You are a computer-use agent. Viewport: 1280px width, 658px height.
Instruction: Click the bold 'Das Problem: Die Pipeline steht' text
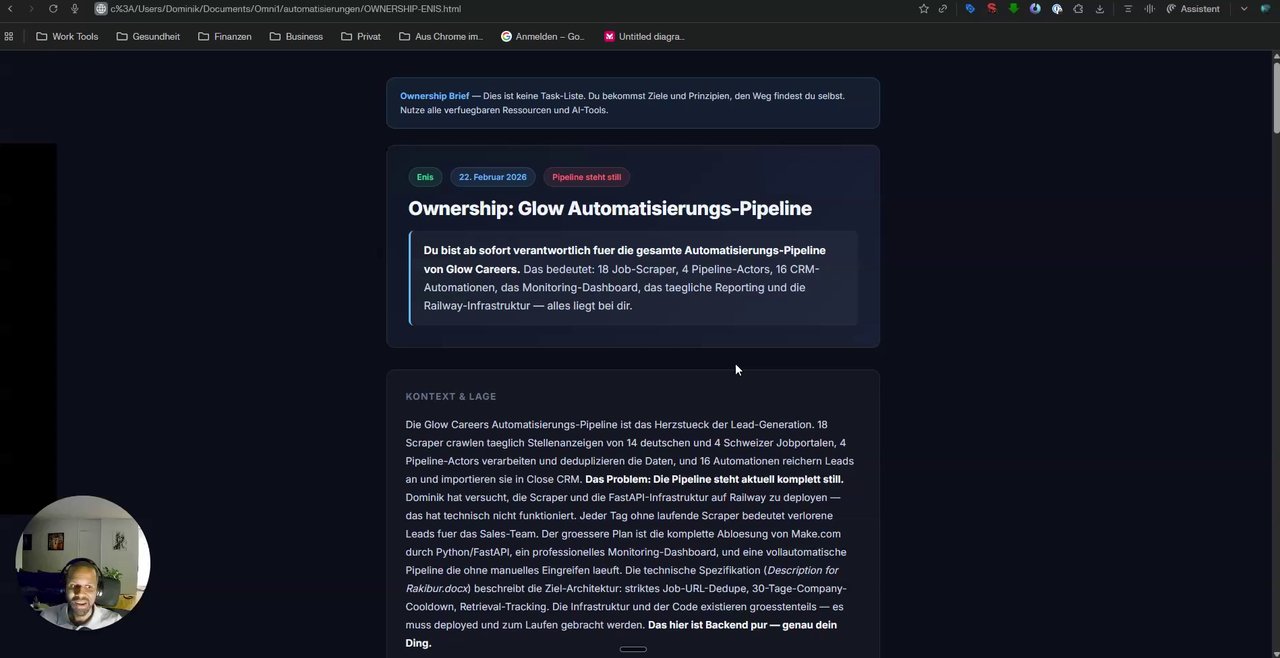[714, 479]
